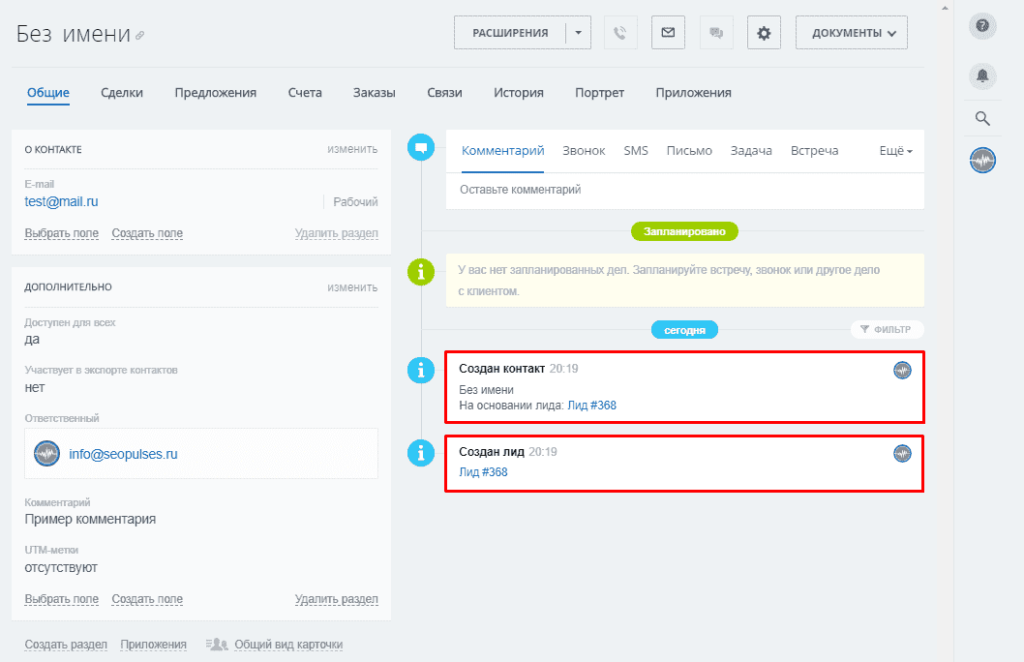This screenshot has width=1024, height=662.
Task: Expand the РАСШИРЕНИЯ dropdown arrow
Action: click(x=578, y=32)
